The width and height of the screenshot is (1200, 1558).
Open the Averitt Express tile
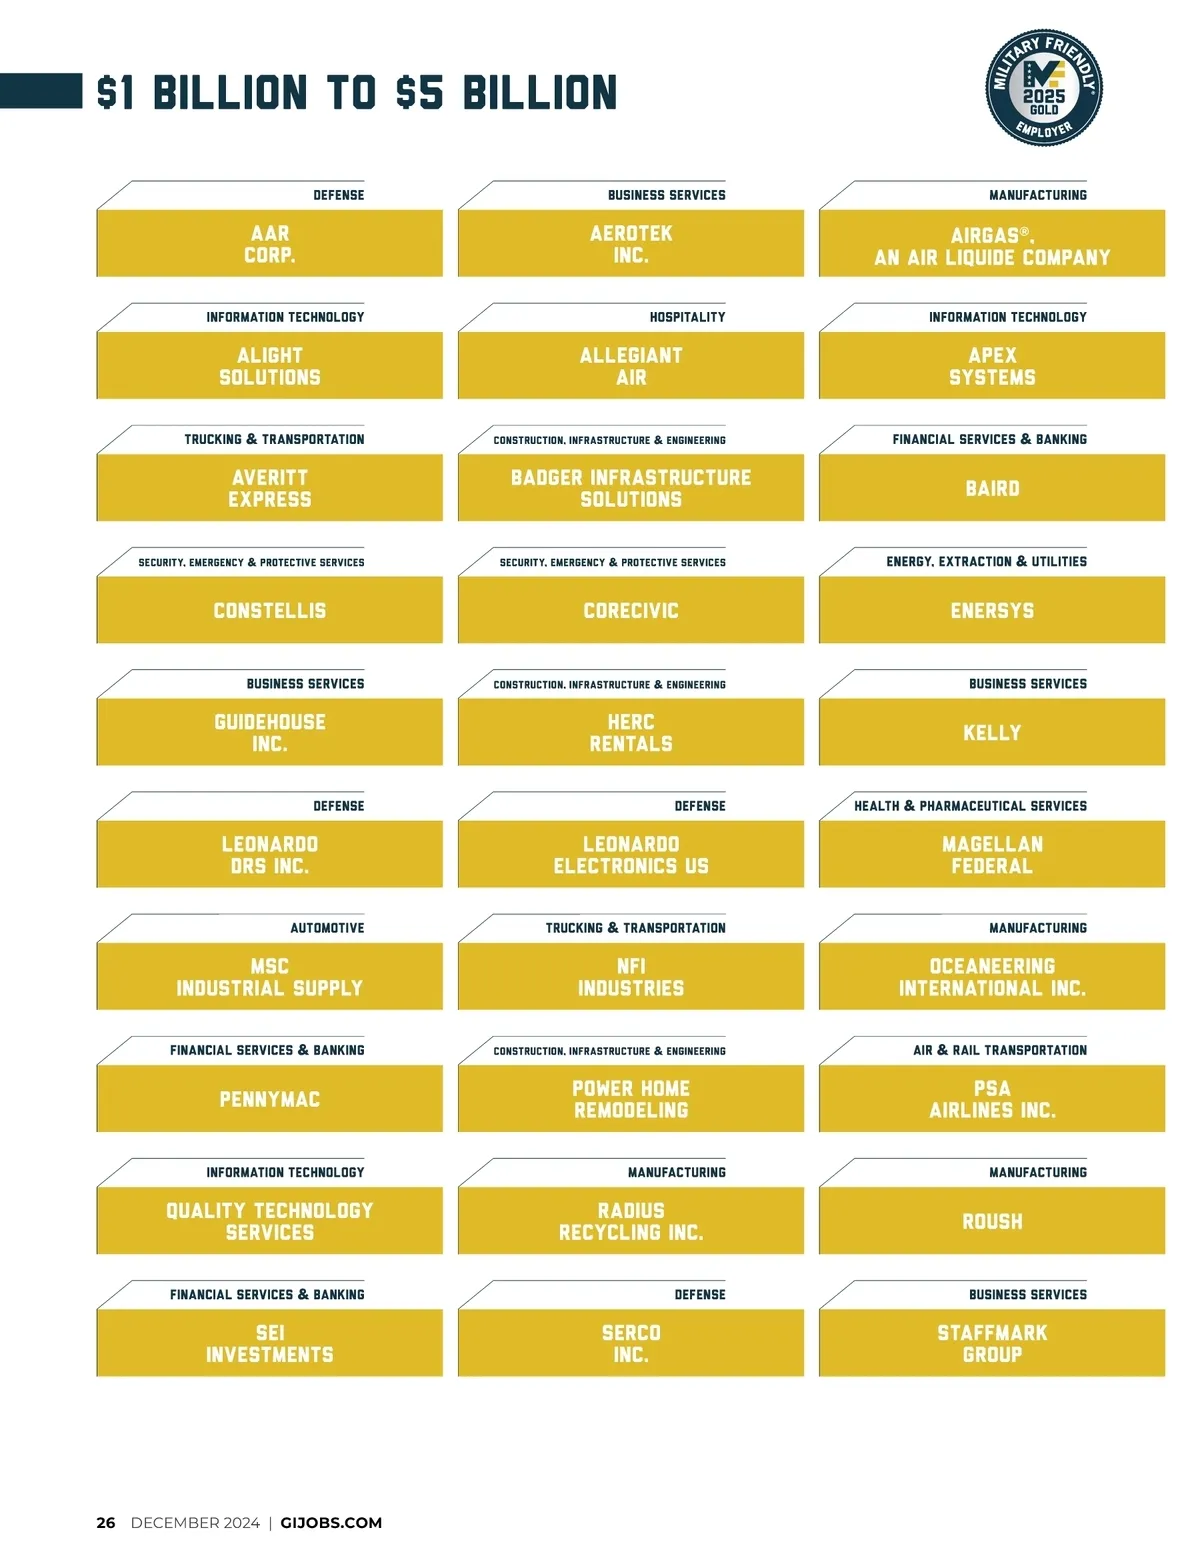click(270, 488)
